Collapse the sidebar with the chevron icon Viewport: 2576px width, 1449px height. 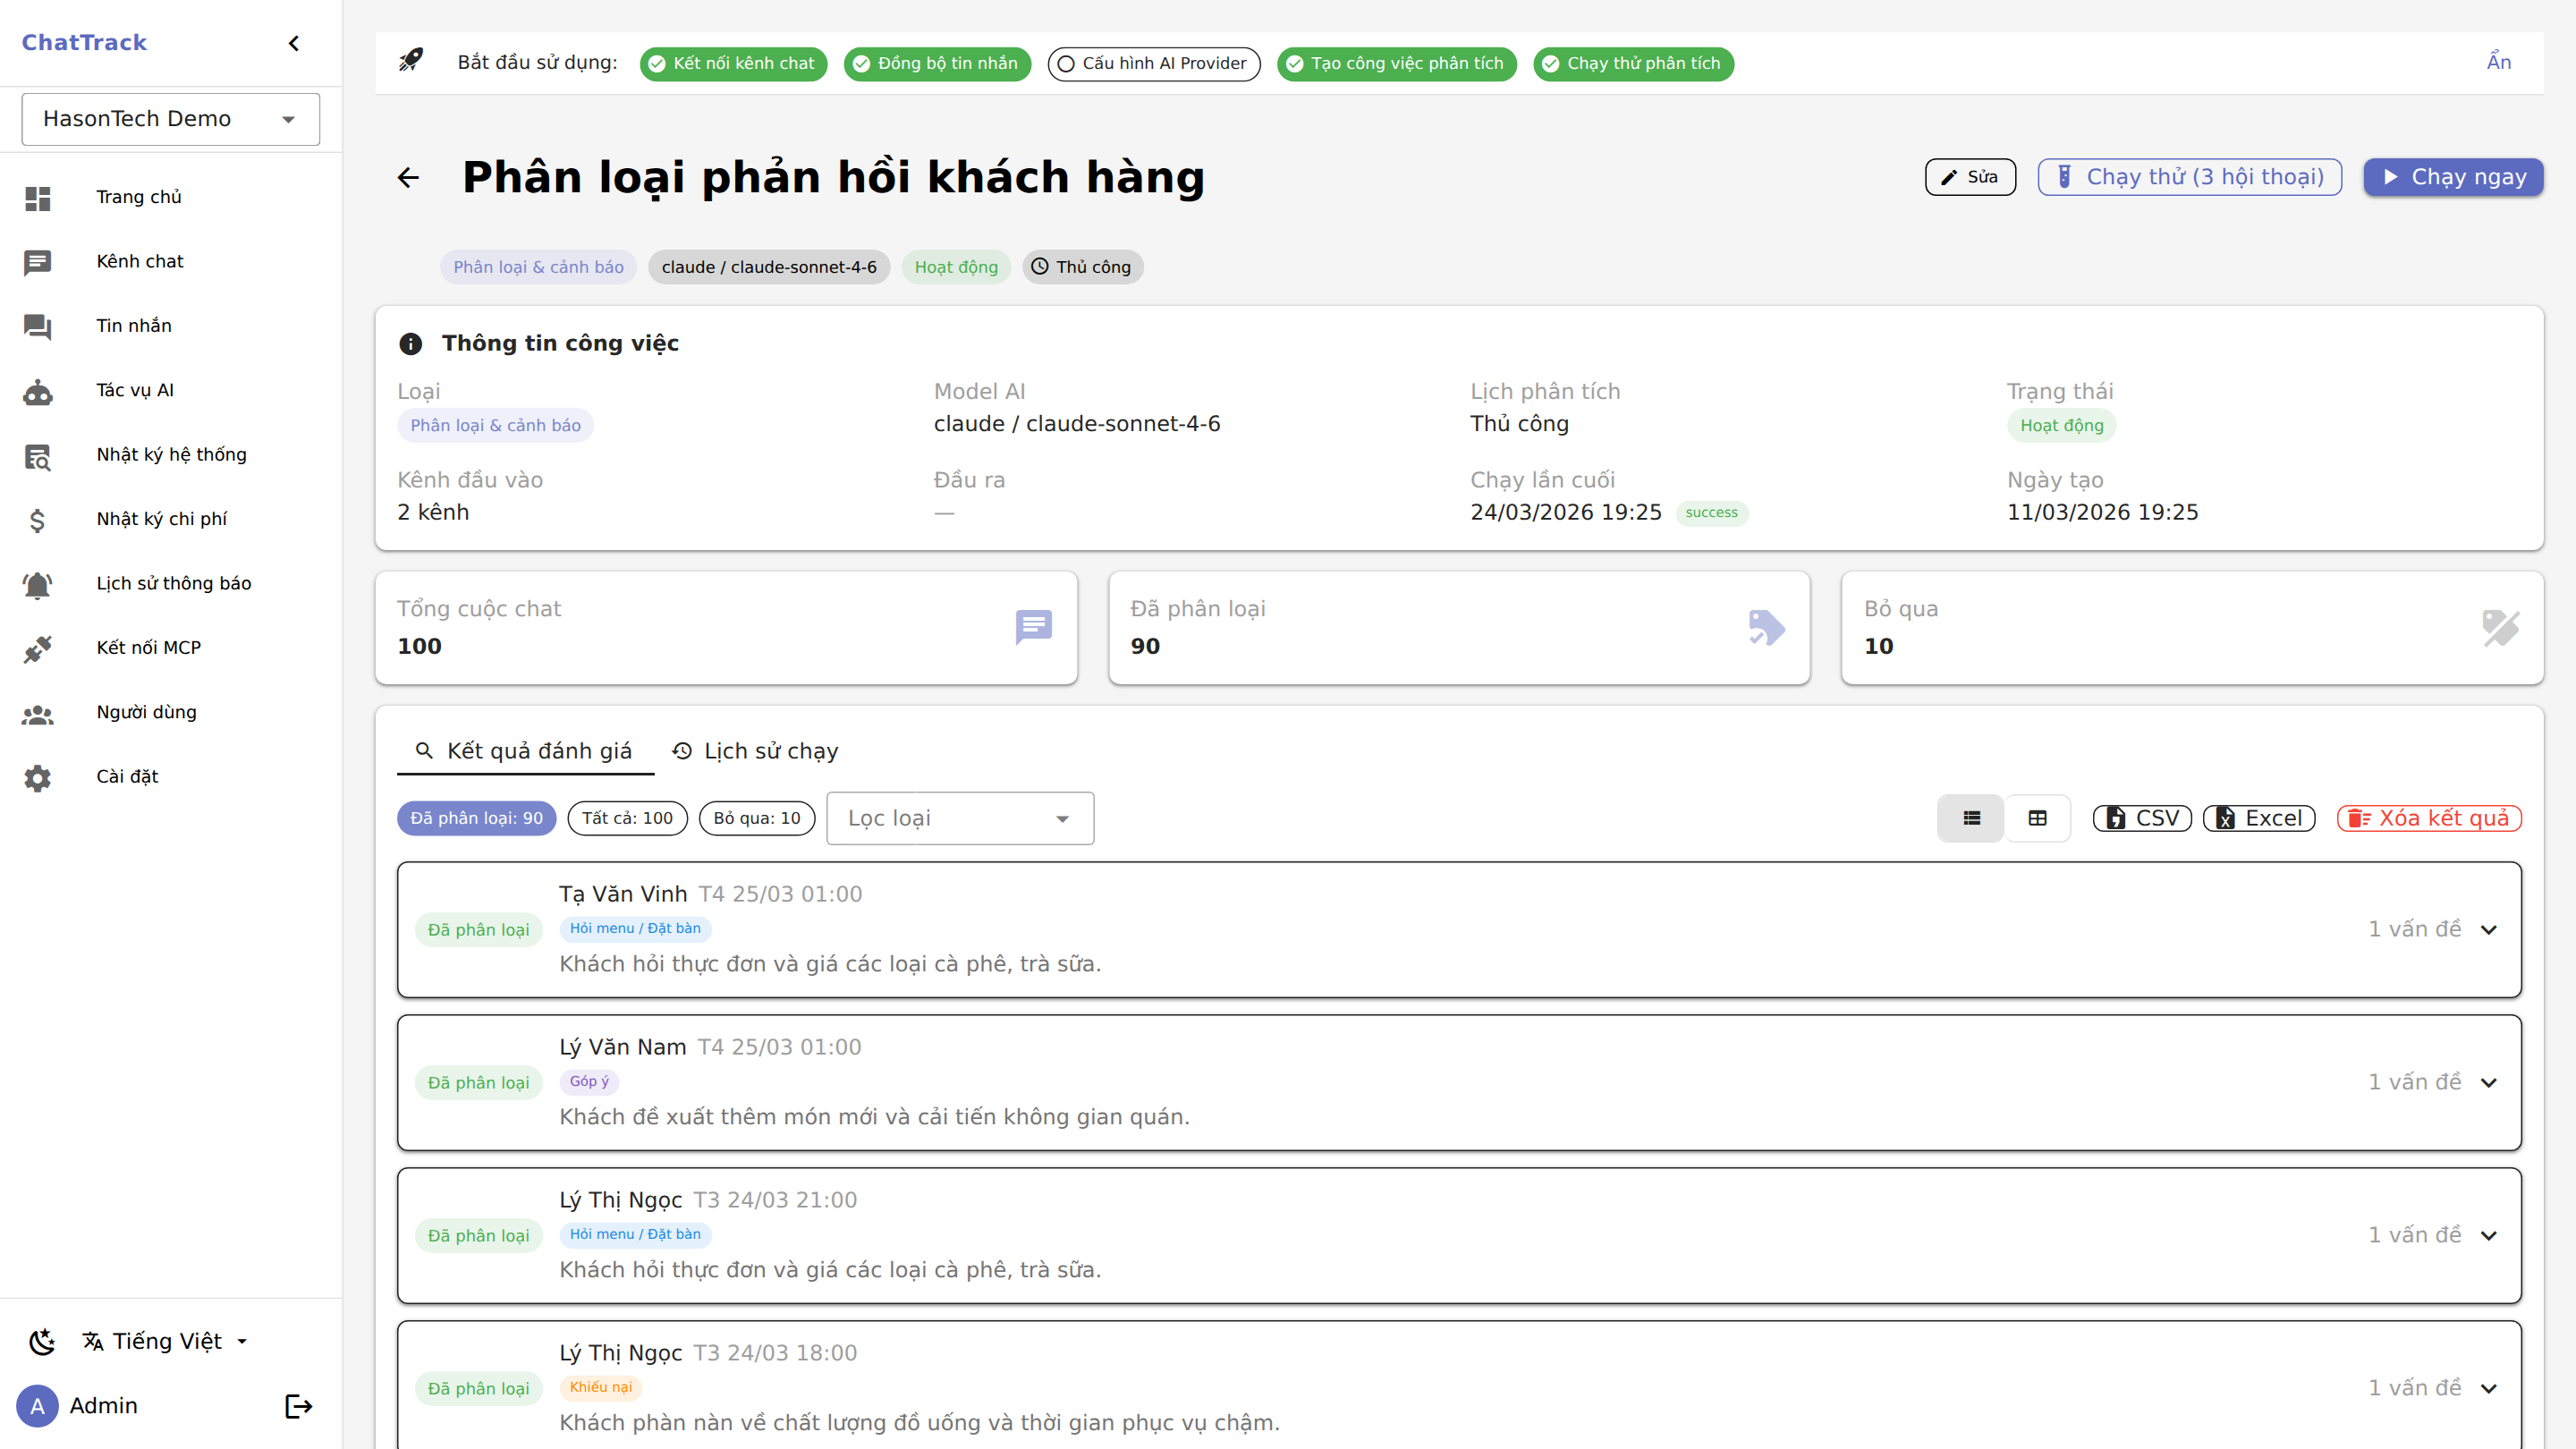pos(293,43)
